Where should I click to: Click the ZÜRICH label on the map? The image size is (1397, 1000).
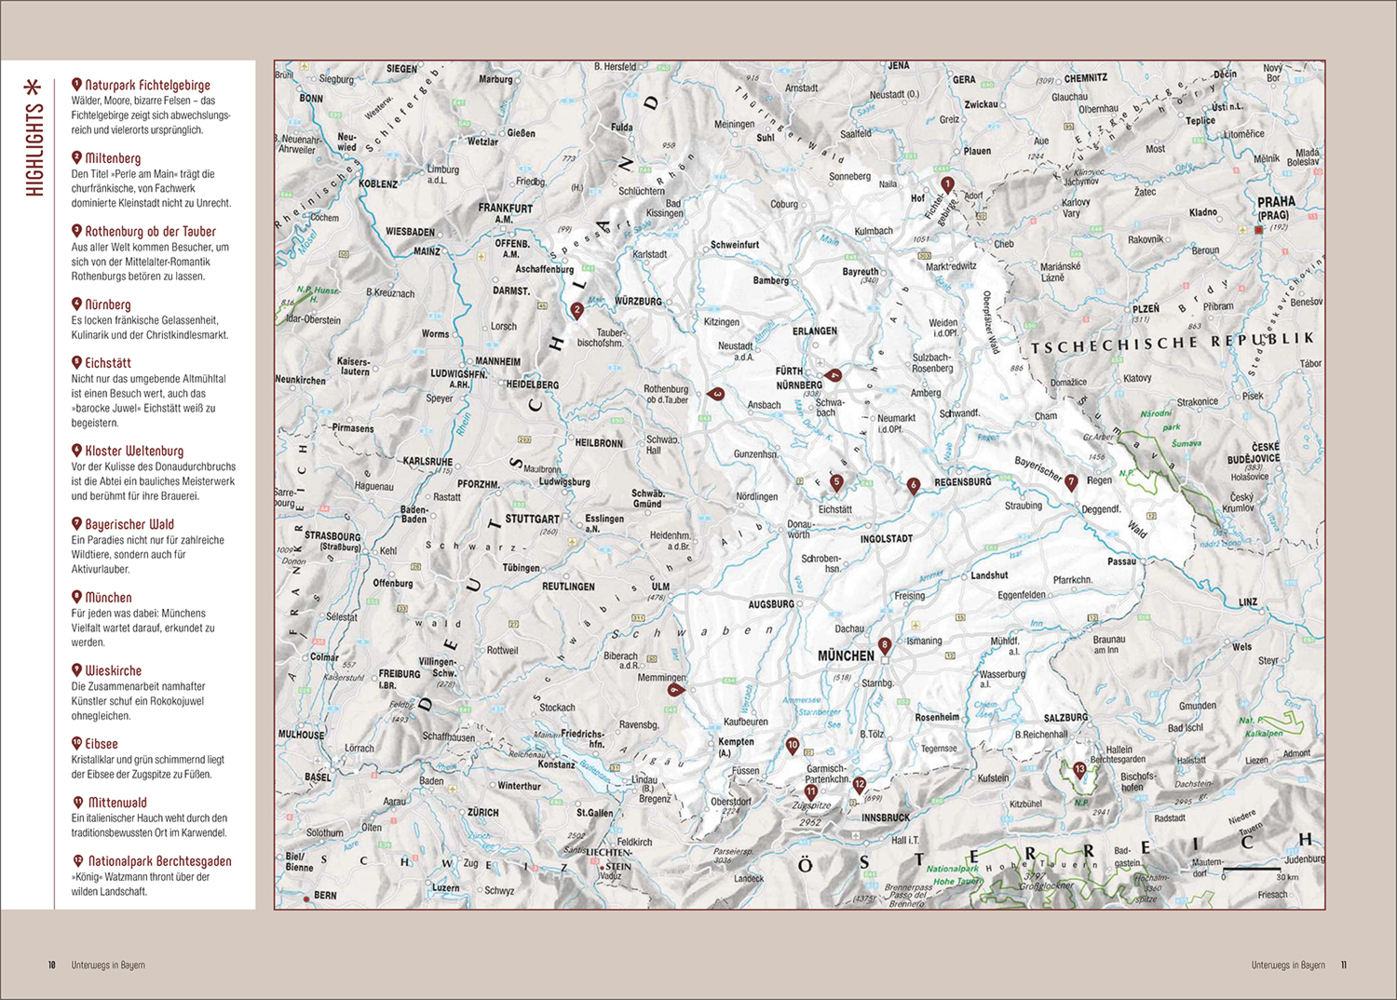(483, 812)
